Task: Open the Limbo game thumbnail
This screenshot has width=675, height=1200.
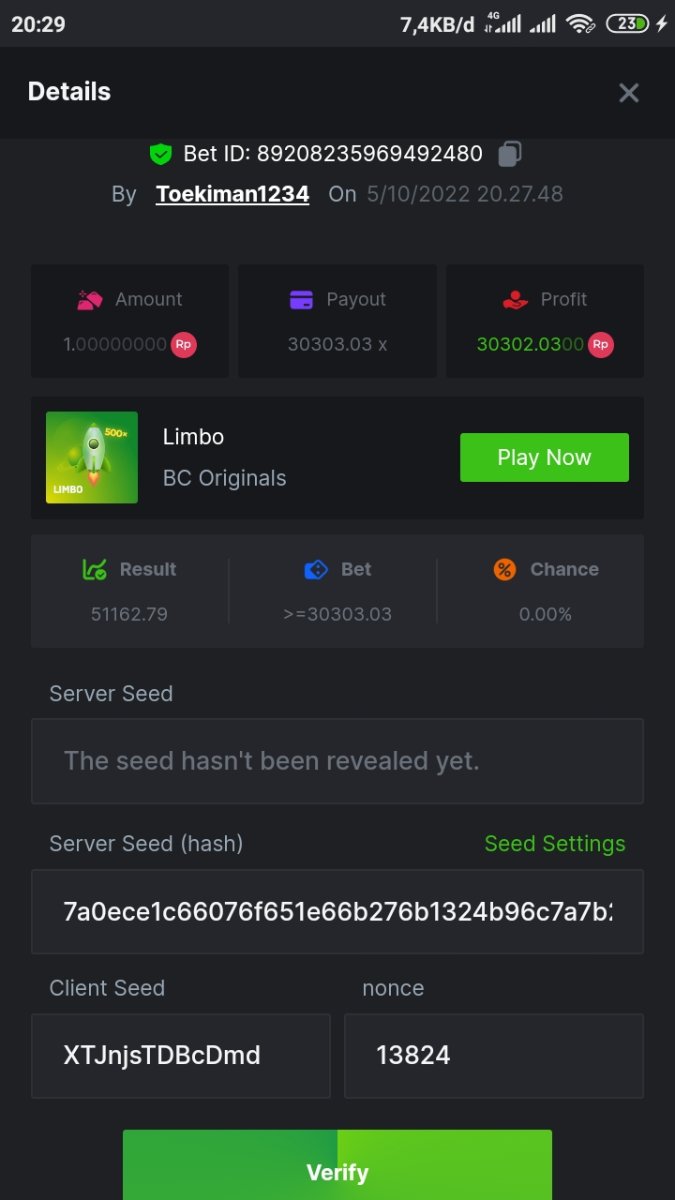Action: click(x=92, y=457)
